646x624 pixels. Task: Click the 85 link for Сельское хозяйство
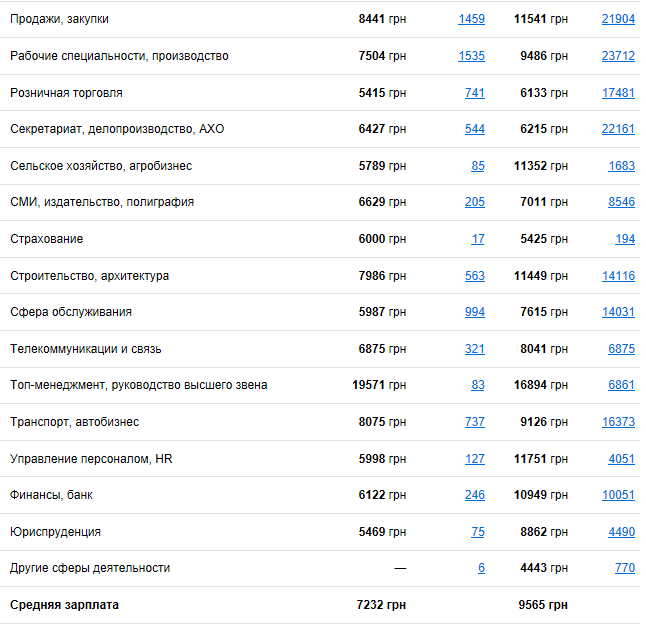(x=478, y=166)
